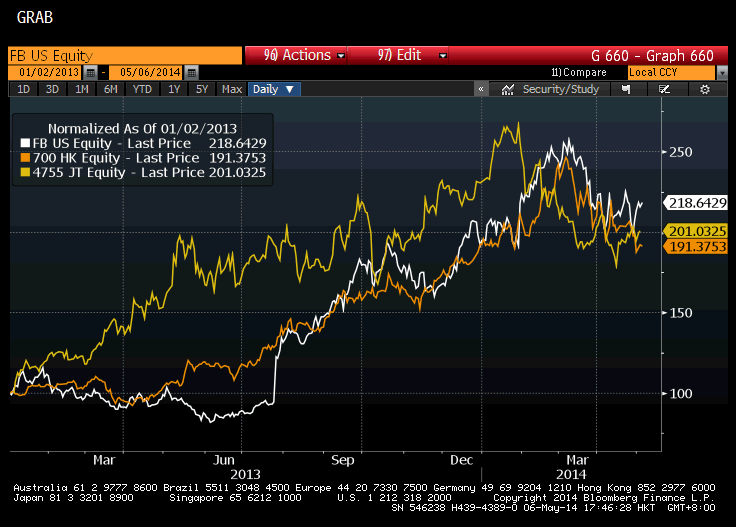Image resolution: width=736 pixels, height=527 pixels.
Task: Click the edit chart pencil icon
Action: click(664, 89)
